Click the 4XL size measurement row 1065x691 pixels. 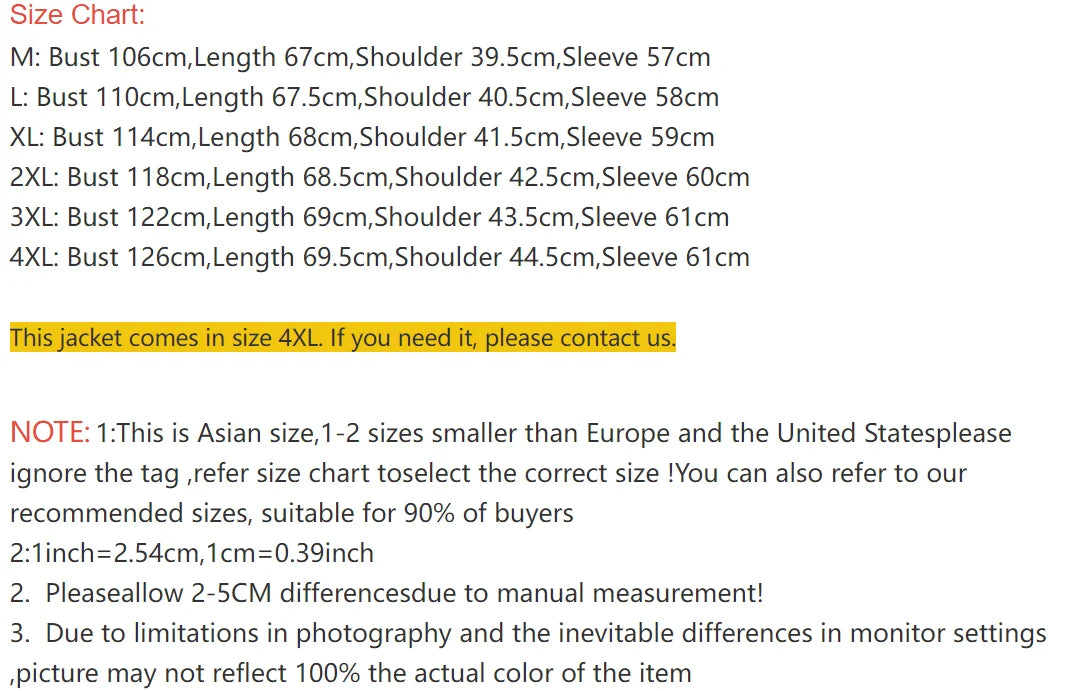[x=379, y=257]
